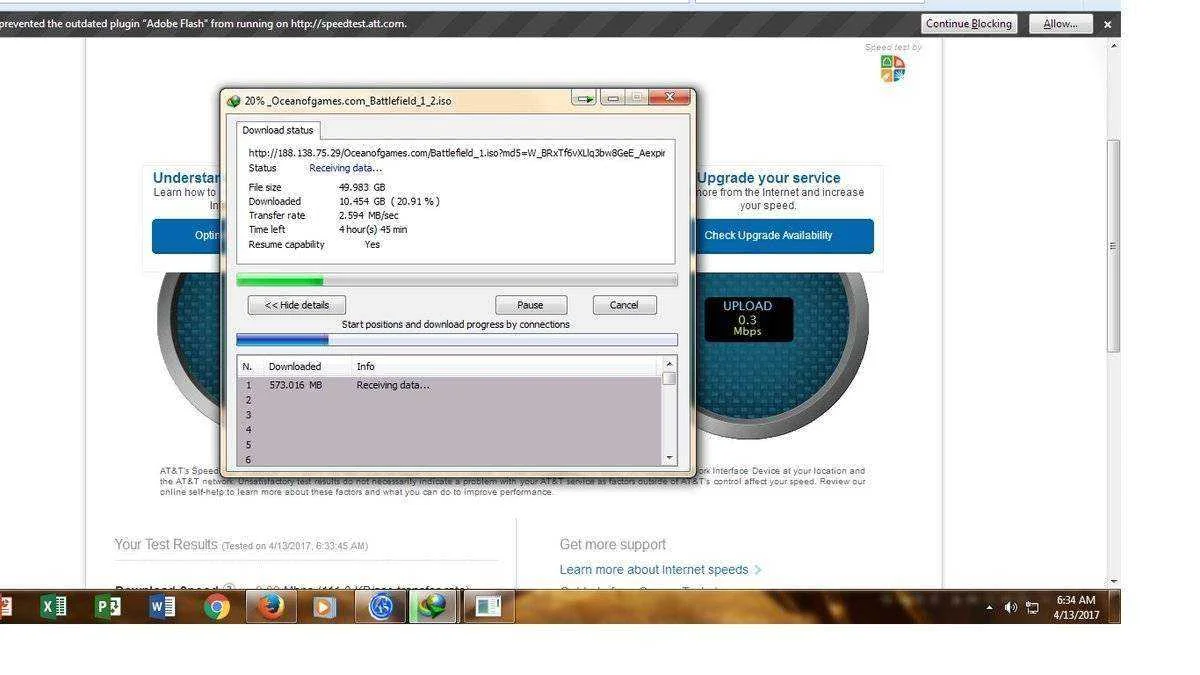This screenshot has width=1200, height=675.
Task: Cancel the Battlefield download
Action: (x=624, y=305)
